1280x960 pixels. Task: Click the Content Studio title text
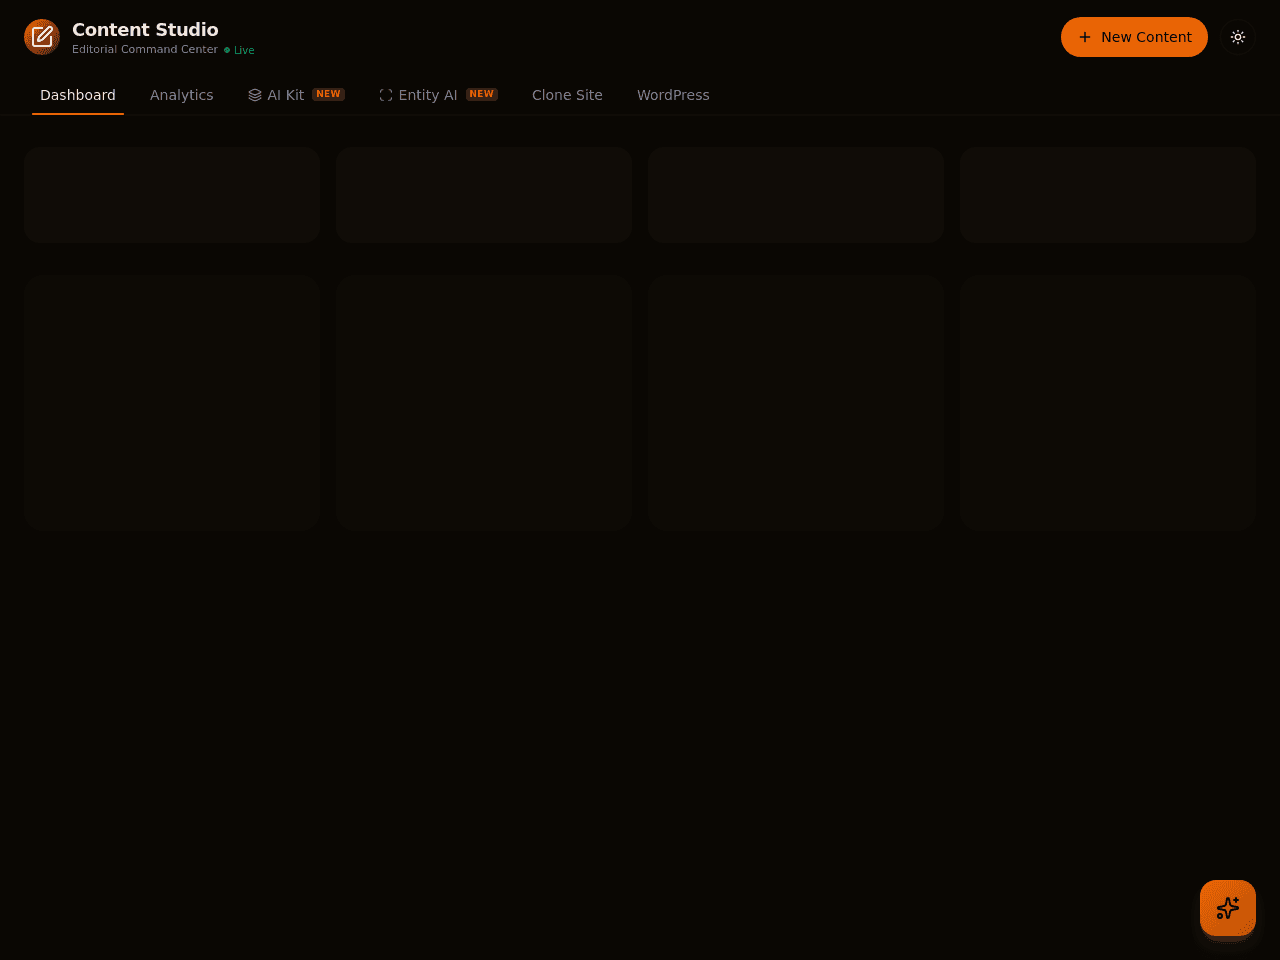[x=145, y=30]
